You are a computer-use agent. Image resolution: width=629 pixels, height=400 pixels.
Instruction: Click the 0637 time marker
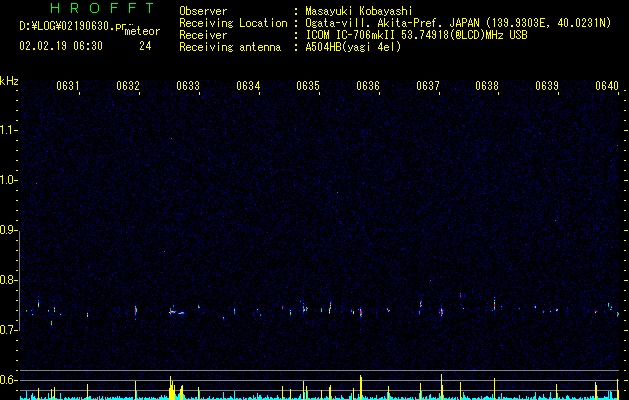tap(428, 86)
